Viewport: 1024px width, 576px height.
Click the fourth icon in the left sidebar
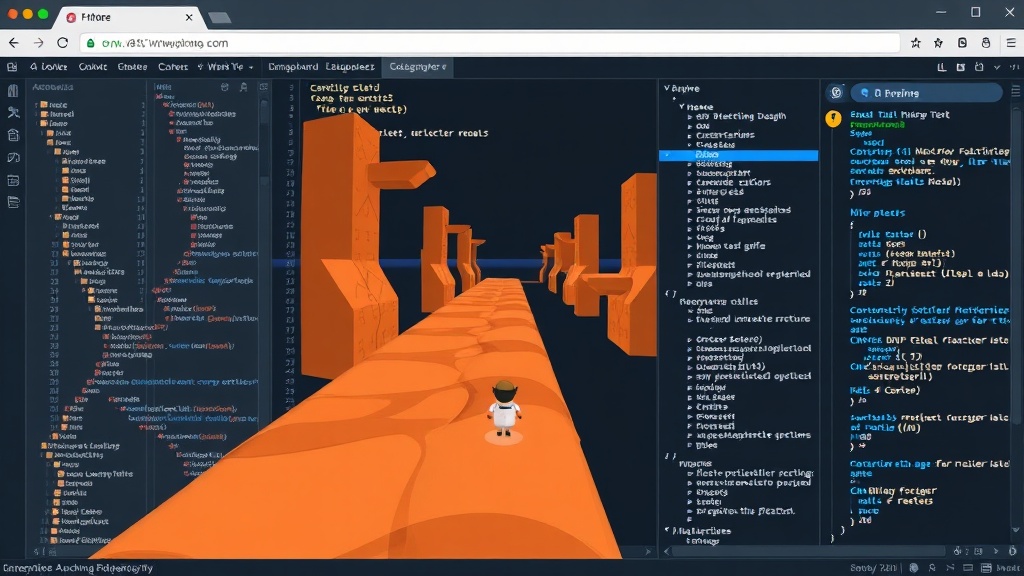pos(12,157)
